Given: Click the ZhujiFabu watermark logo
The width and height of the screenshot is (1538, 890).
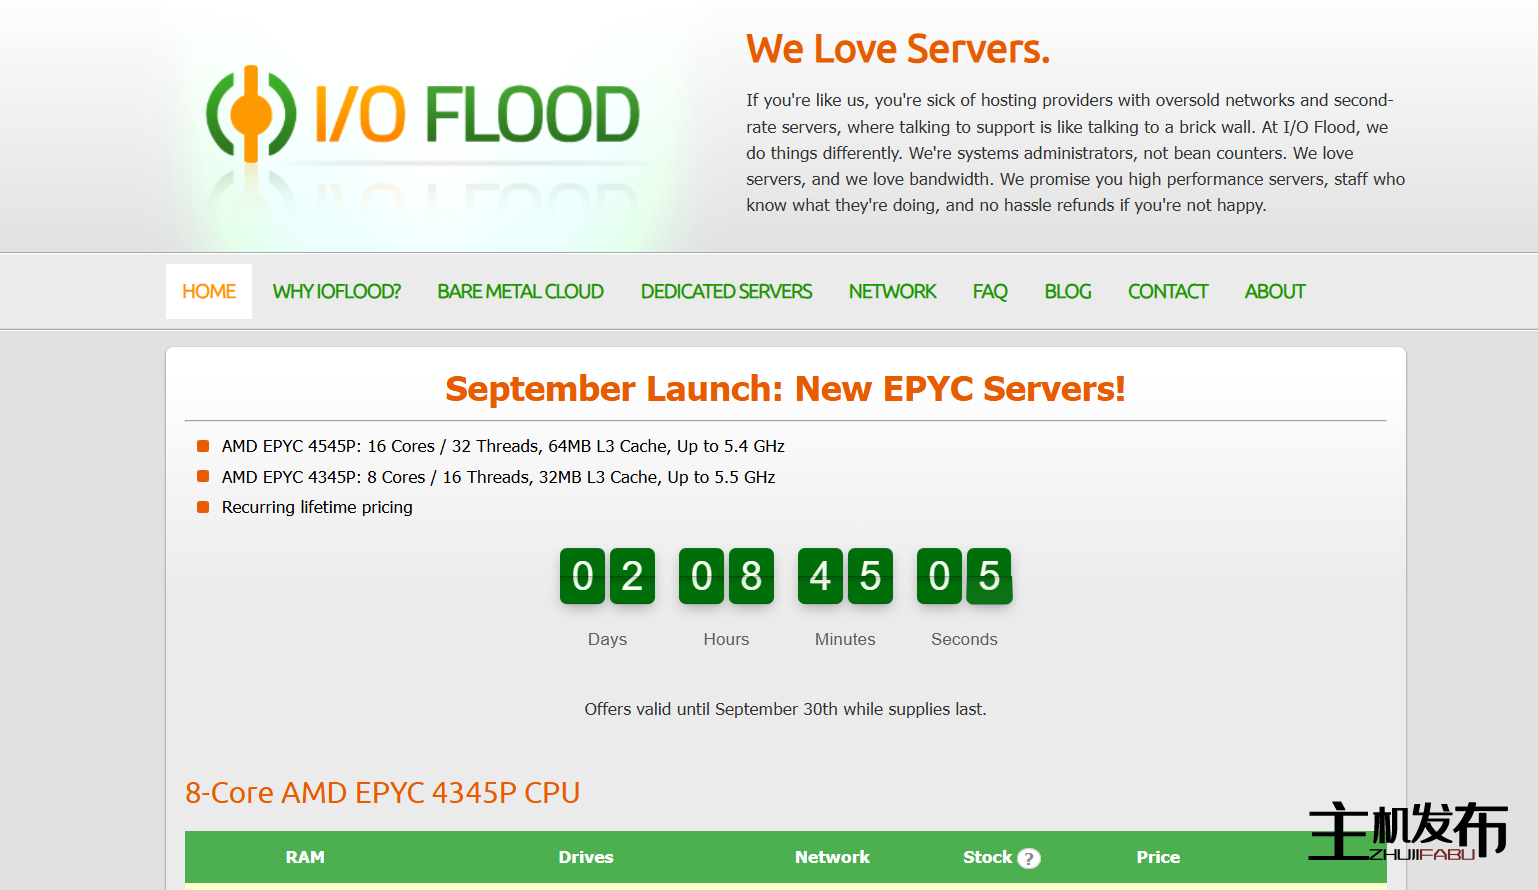Looking at the screenshot, I should click(x=1407, y=831).
